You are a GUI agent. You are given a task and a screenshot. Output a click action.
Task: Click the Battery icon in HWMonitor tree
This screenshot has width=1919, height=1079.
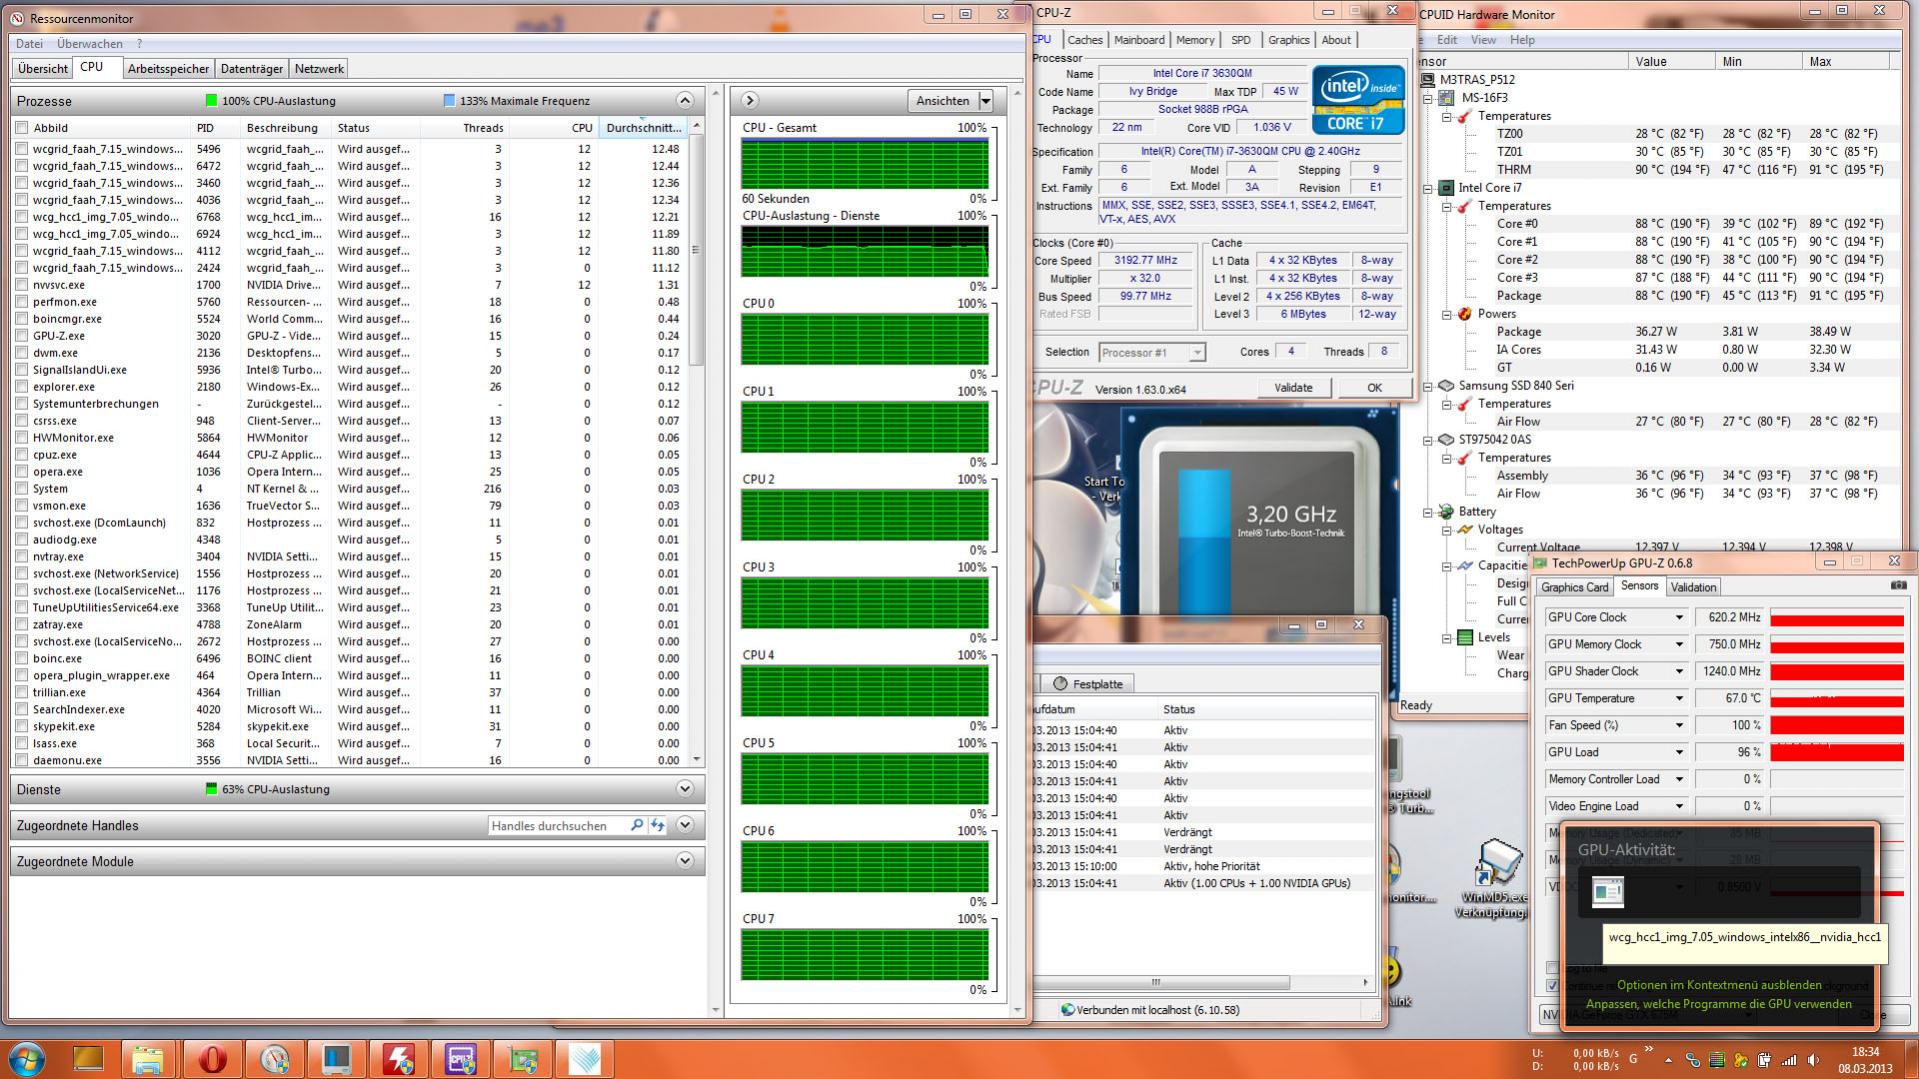(1445, 512)
